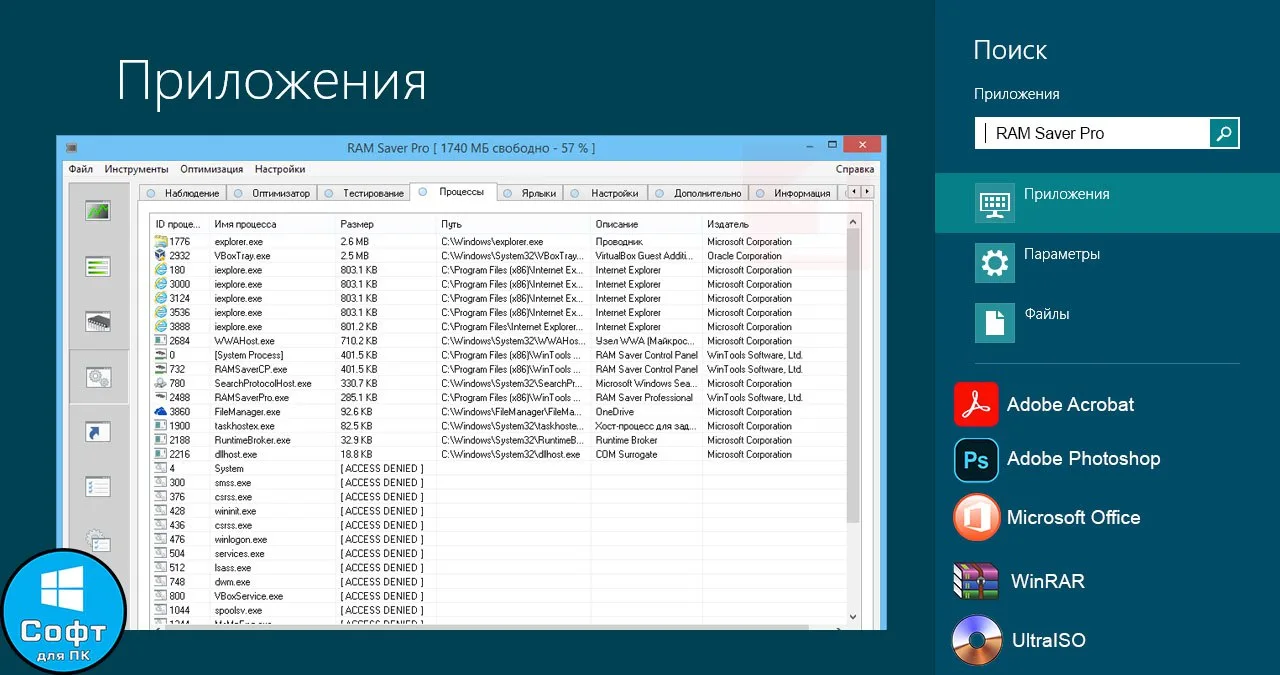Select the services.exe process name
Viewport: 1280px width, 675px height.
coord(239,553)
